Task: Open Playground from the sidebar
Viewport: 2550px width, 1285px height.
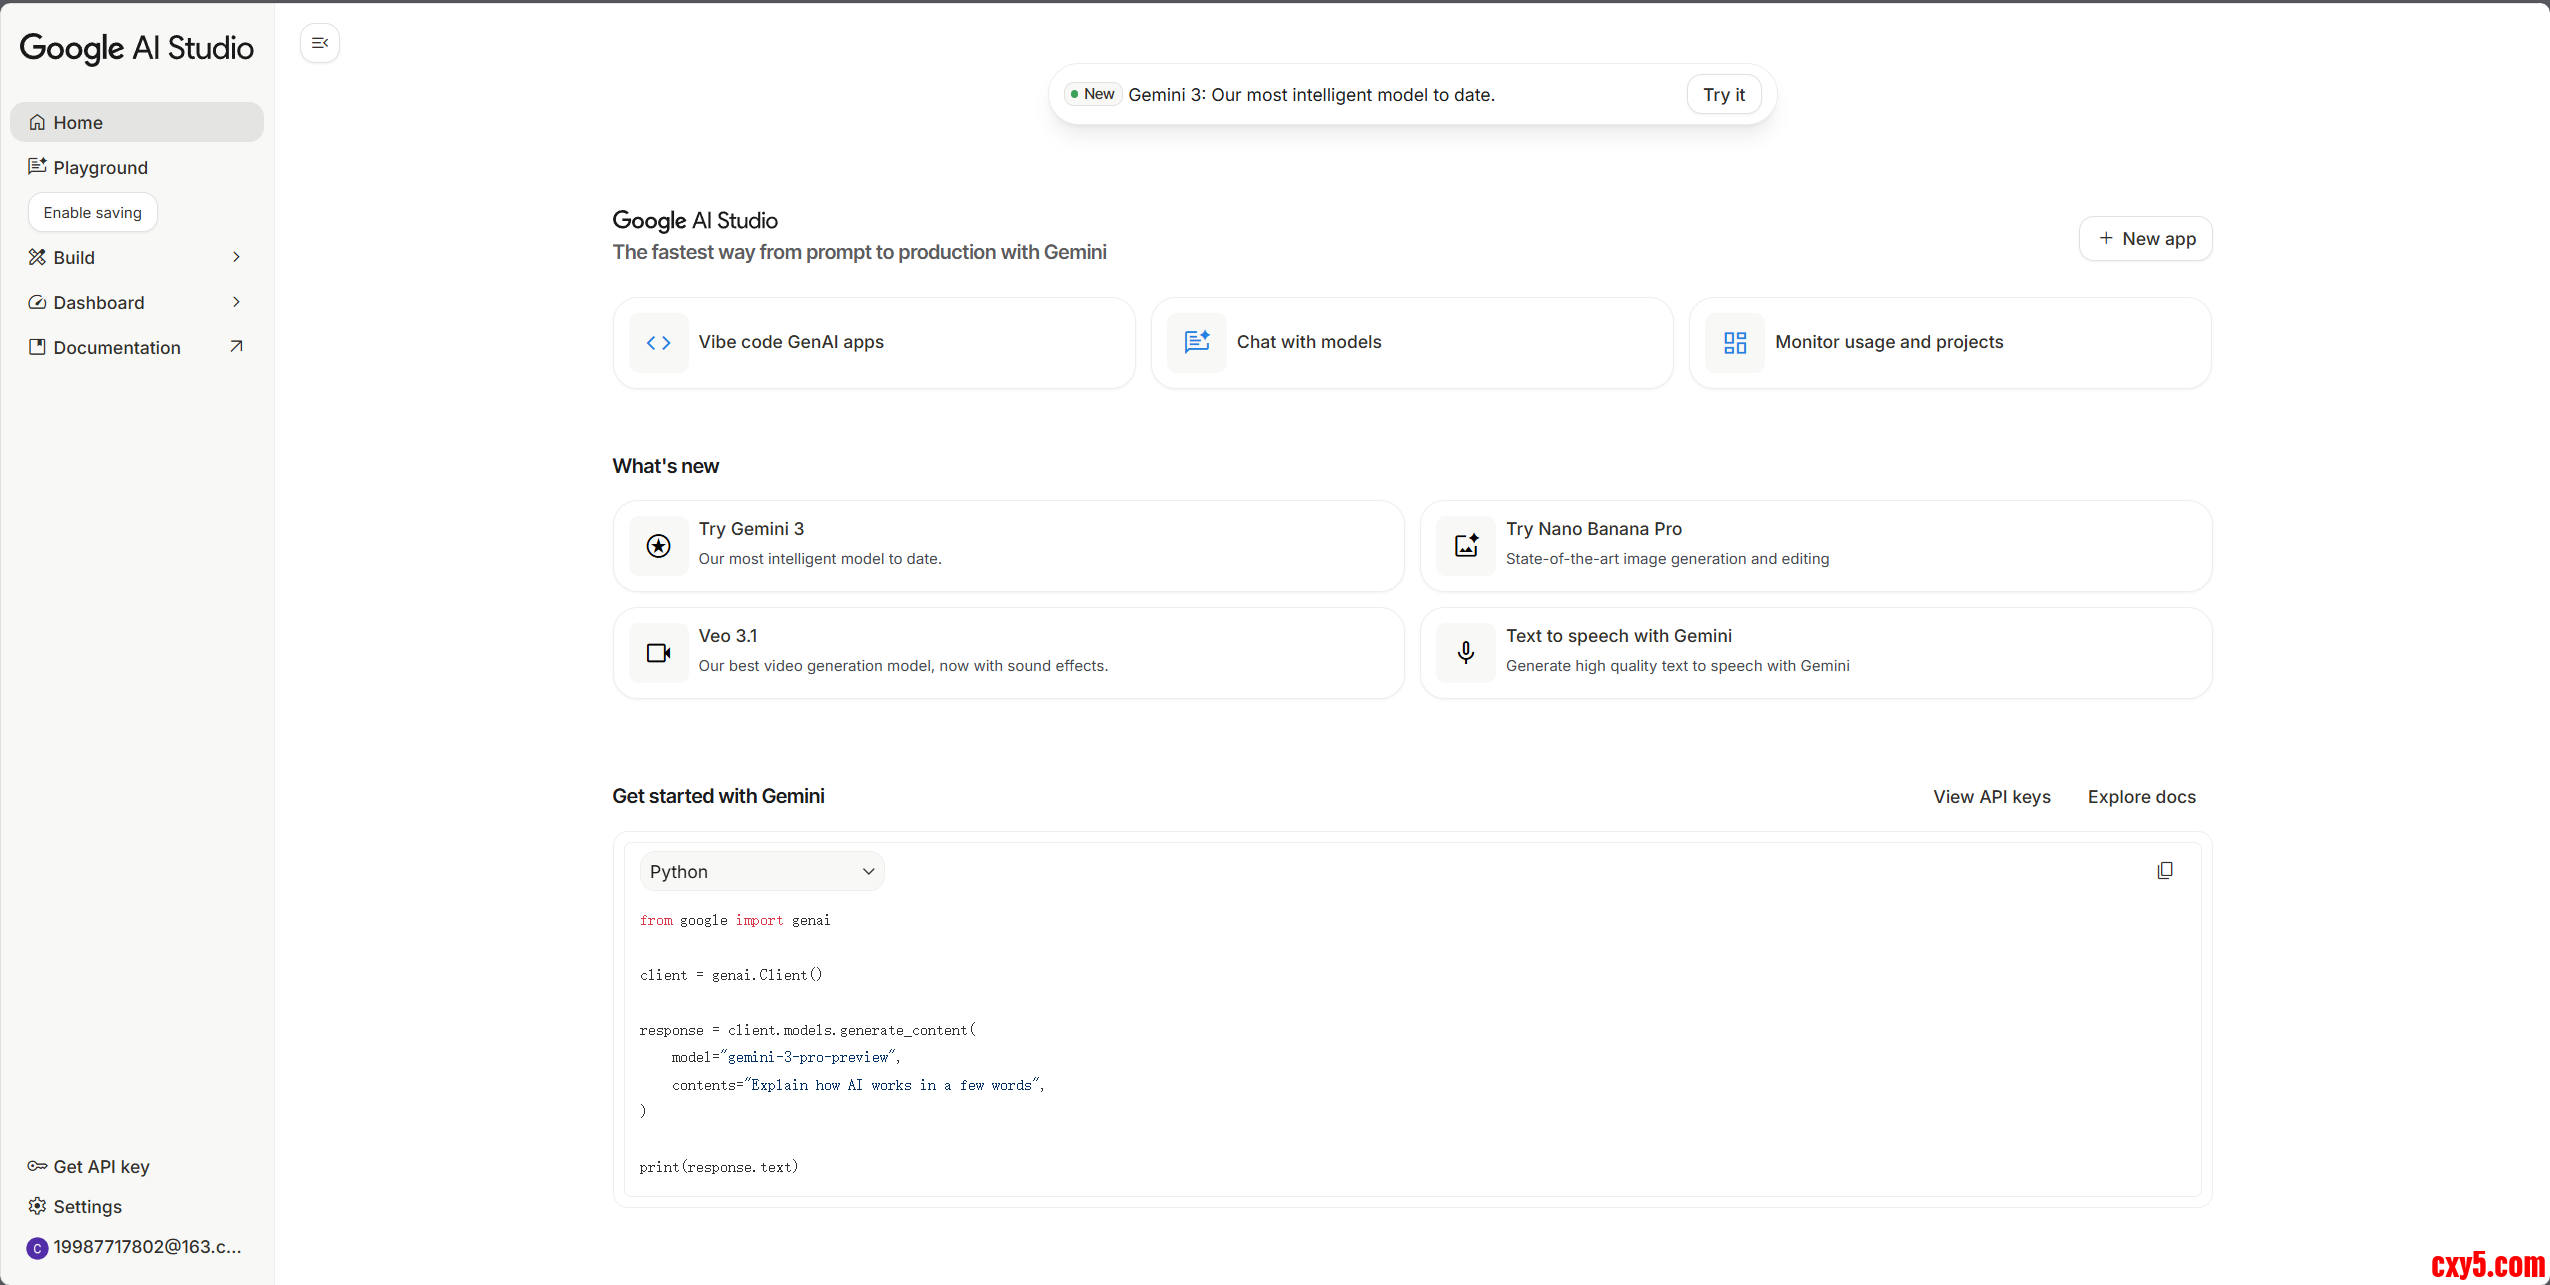Action: pyautogui.click(x=100, y=167)
